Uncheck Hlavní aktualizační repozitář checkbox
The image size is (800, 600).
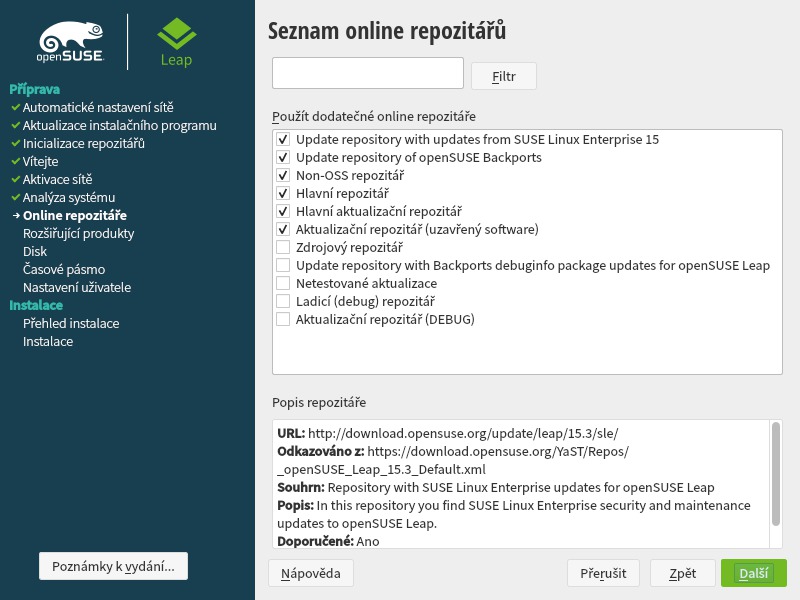[x=283, y=211]
